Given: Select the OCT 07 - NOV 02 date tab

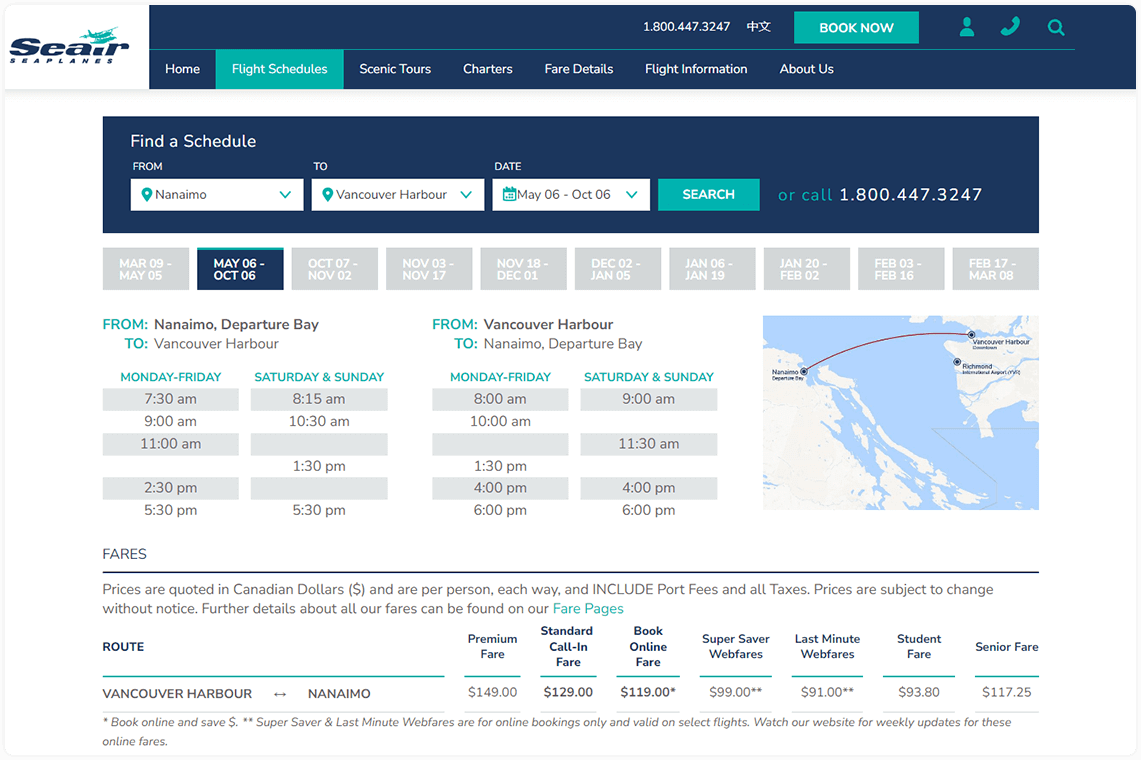Looking at the screenshot, I should point(335,269).
